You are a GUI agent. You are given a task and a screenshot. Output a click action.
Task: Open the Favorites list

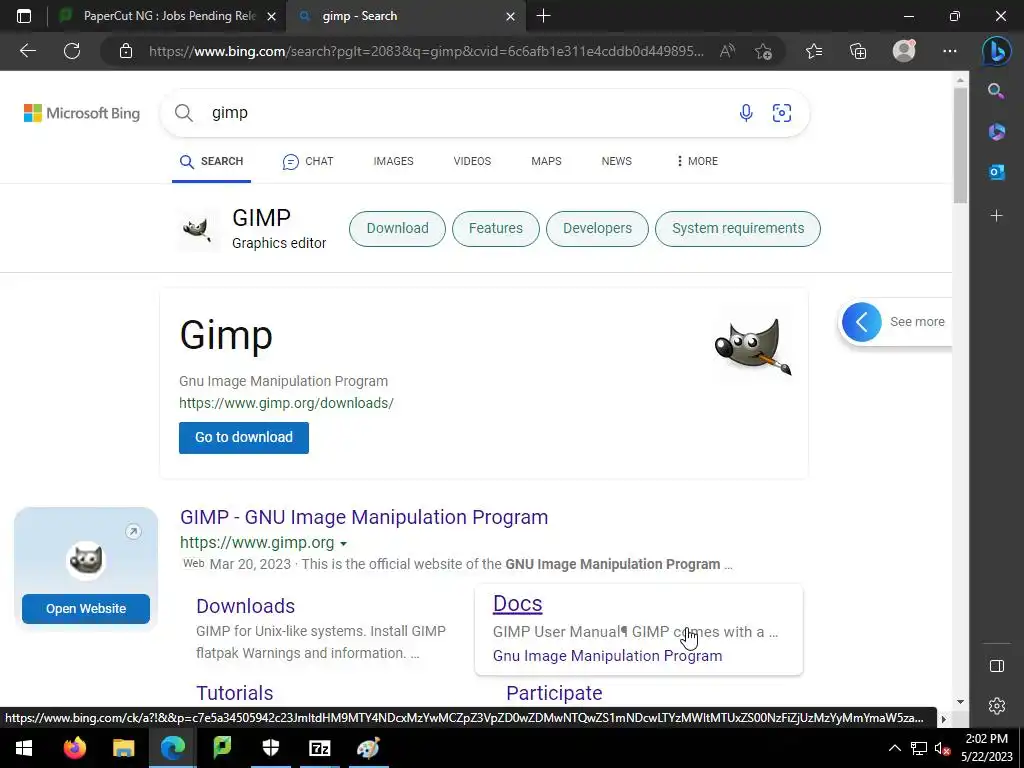point(814,51)
